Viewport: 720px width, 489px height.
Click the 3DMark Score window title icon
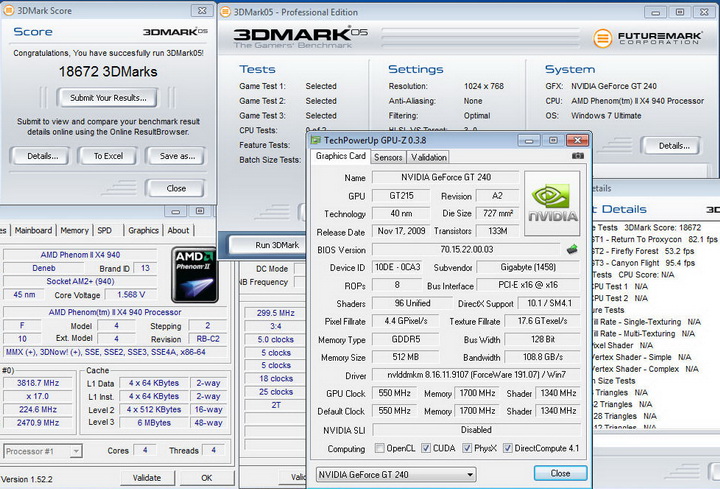[x=9, y=11]
